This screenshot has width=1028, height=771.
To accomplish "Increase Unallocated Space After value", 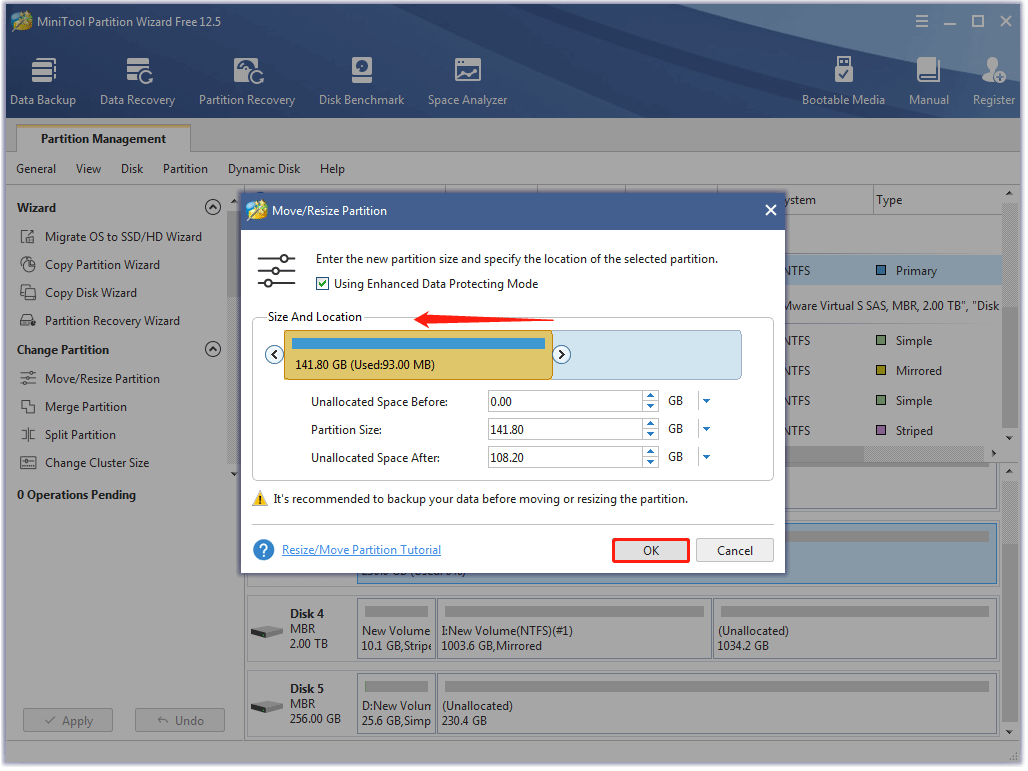I will coord(650,452).
